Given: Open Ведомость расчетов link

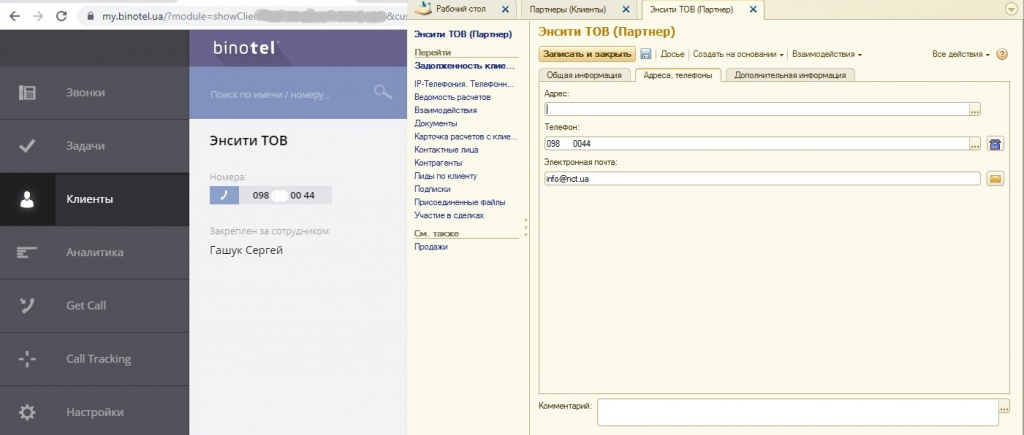Looking at the screenshot, I should 453,97.
